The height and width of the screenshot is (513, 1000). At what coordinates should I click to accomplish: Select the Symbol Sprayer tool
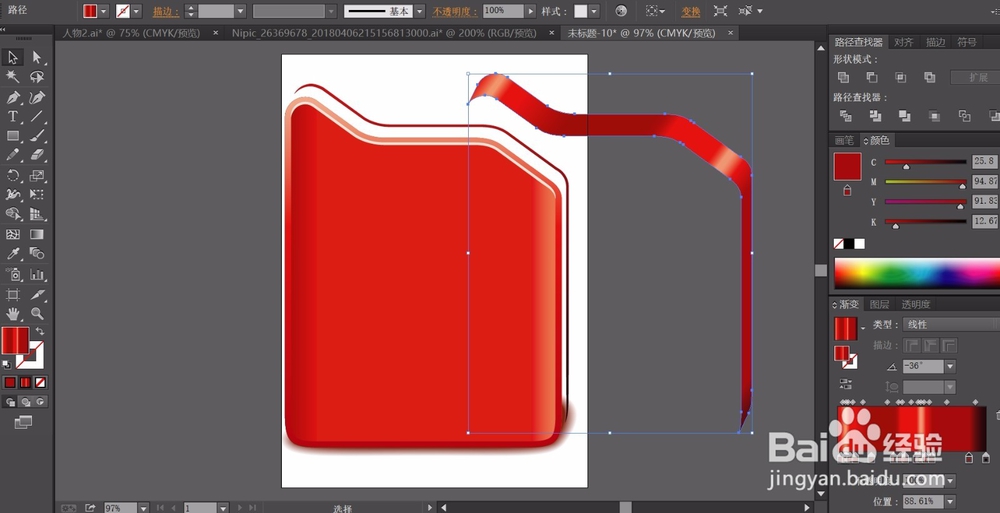pos(13,274)
